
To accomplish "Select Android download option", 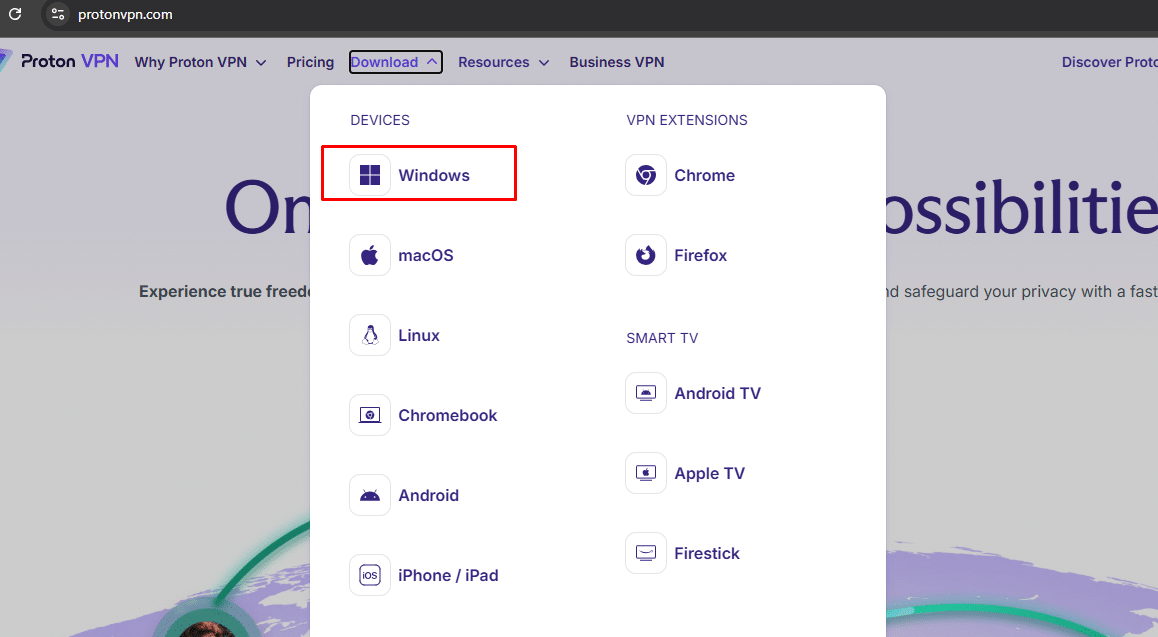I will click(x=405, y=495).
